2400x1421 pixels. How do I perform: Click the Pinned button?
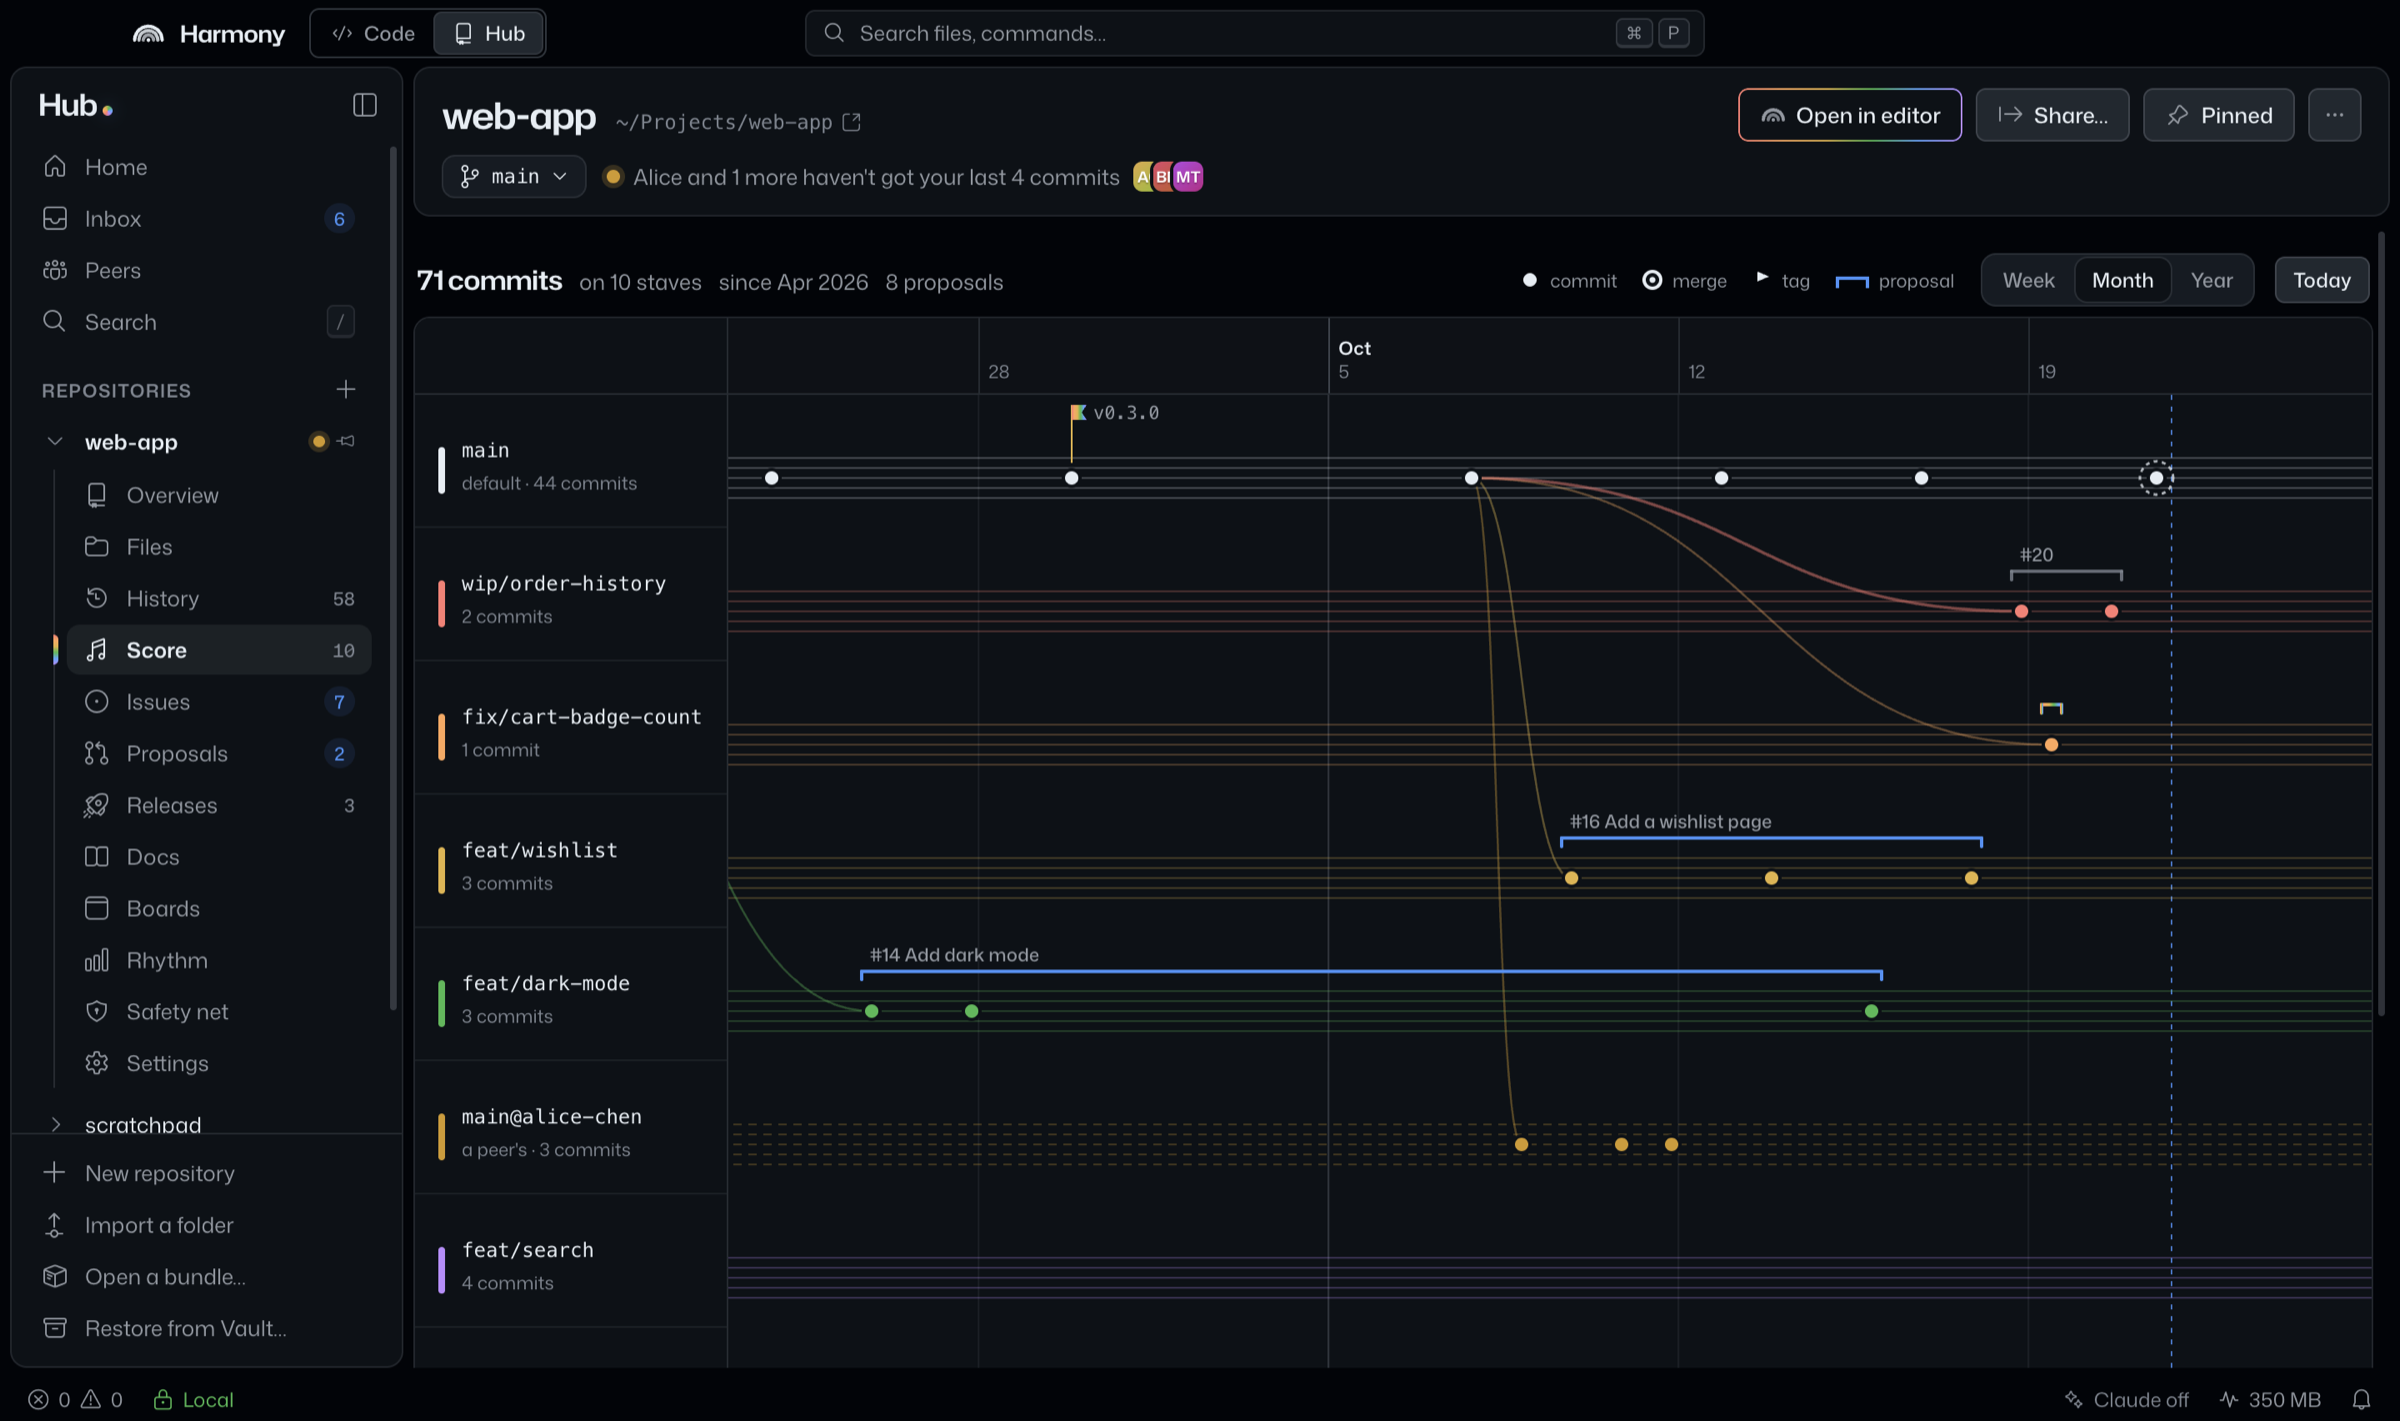(2218, 115)
